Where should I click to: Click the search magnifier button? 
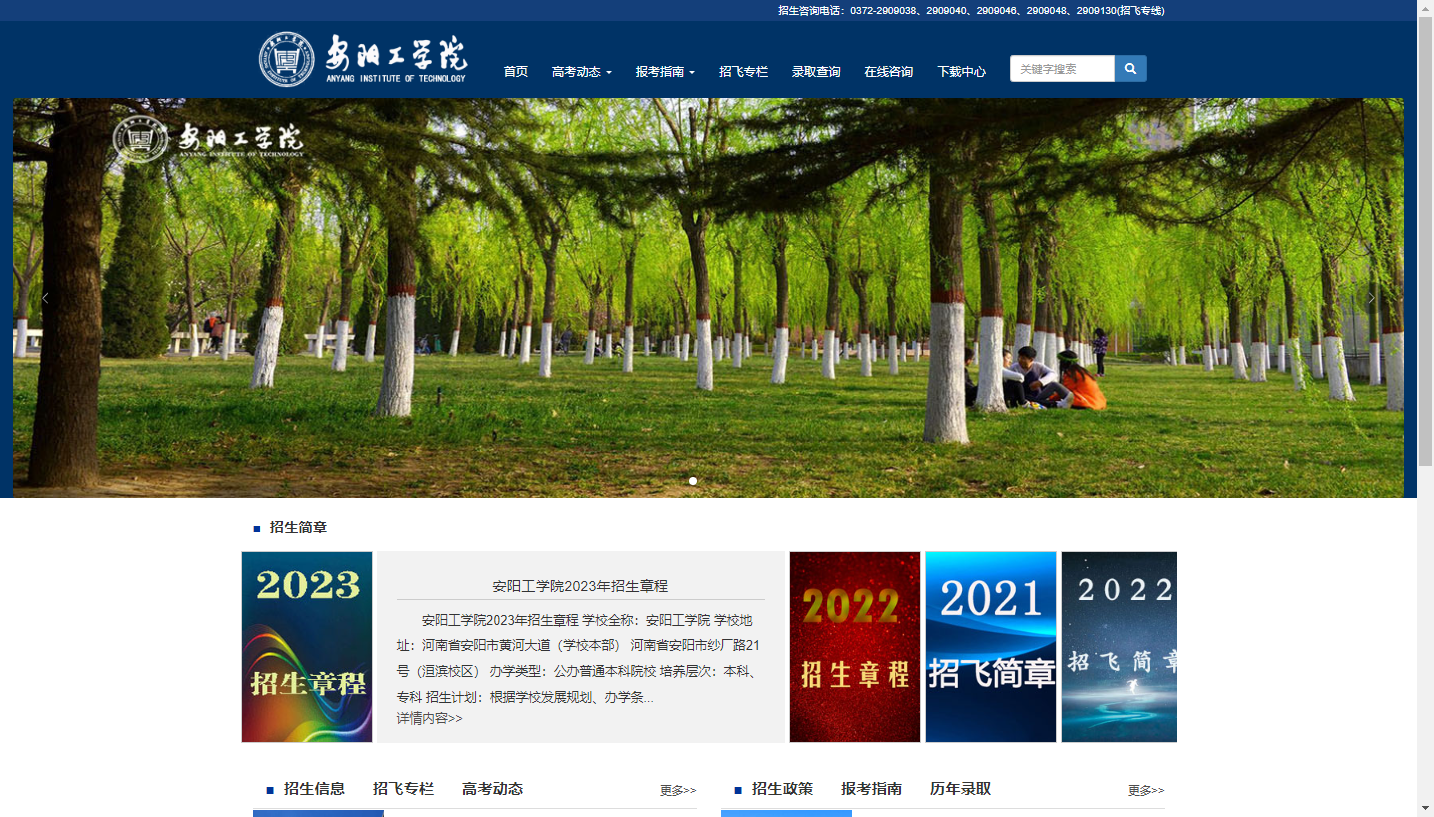click(1131, 69)
